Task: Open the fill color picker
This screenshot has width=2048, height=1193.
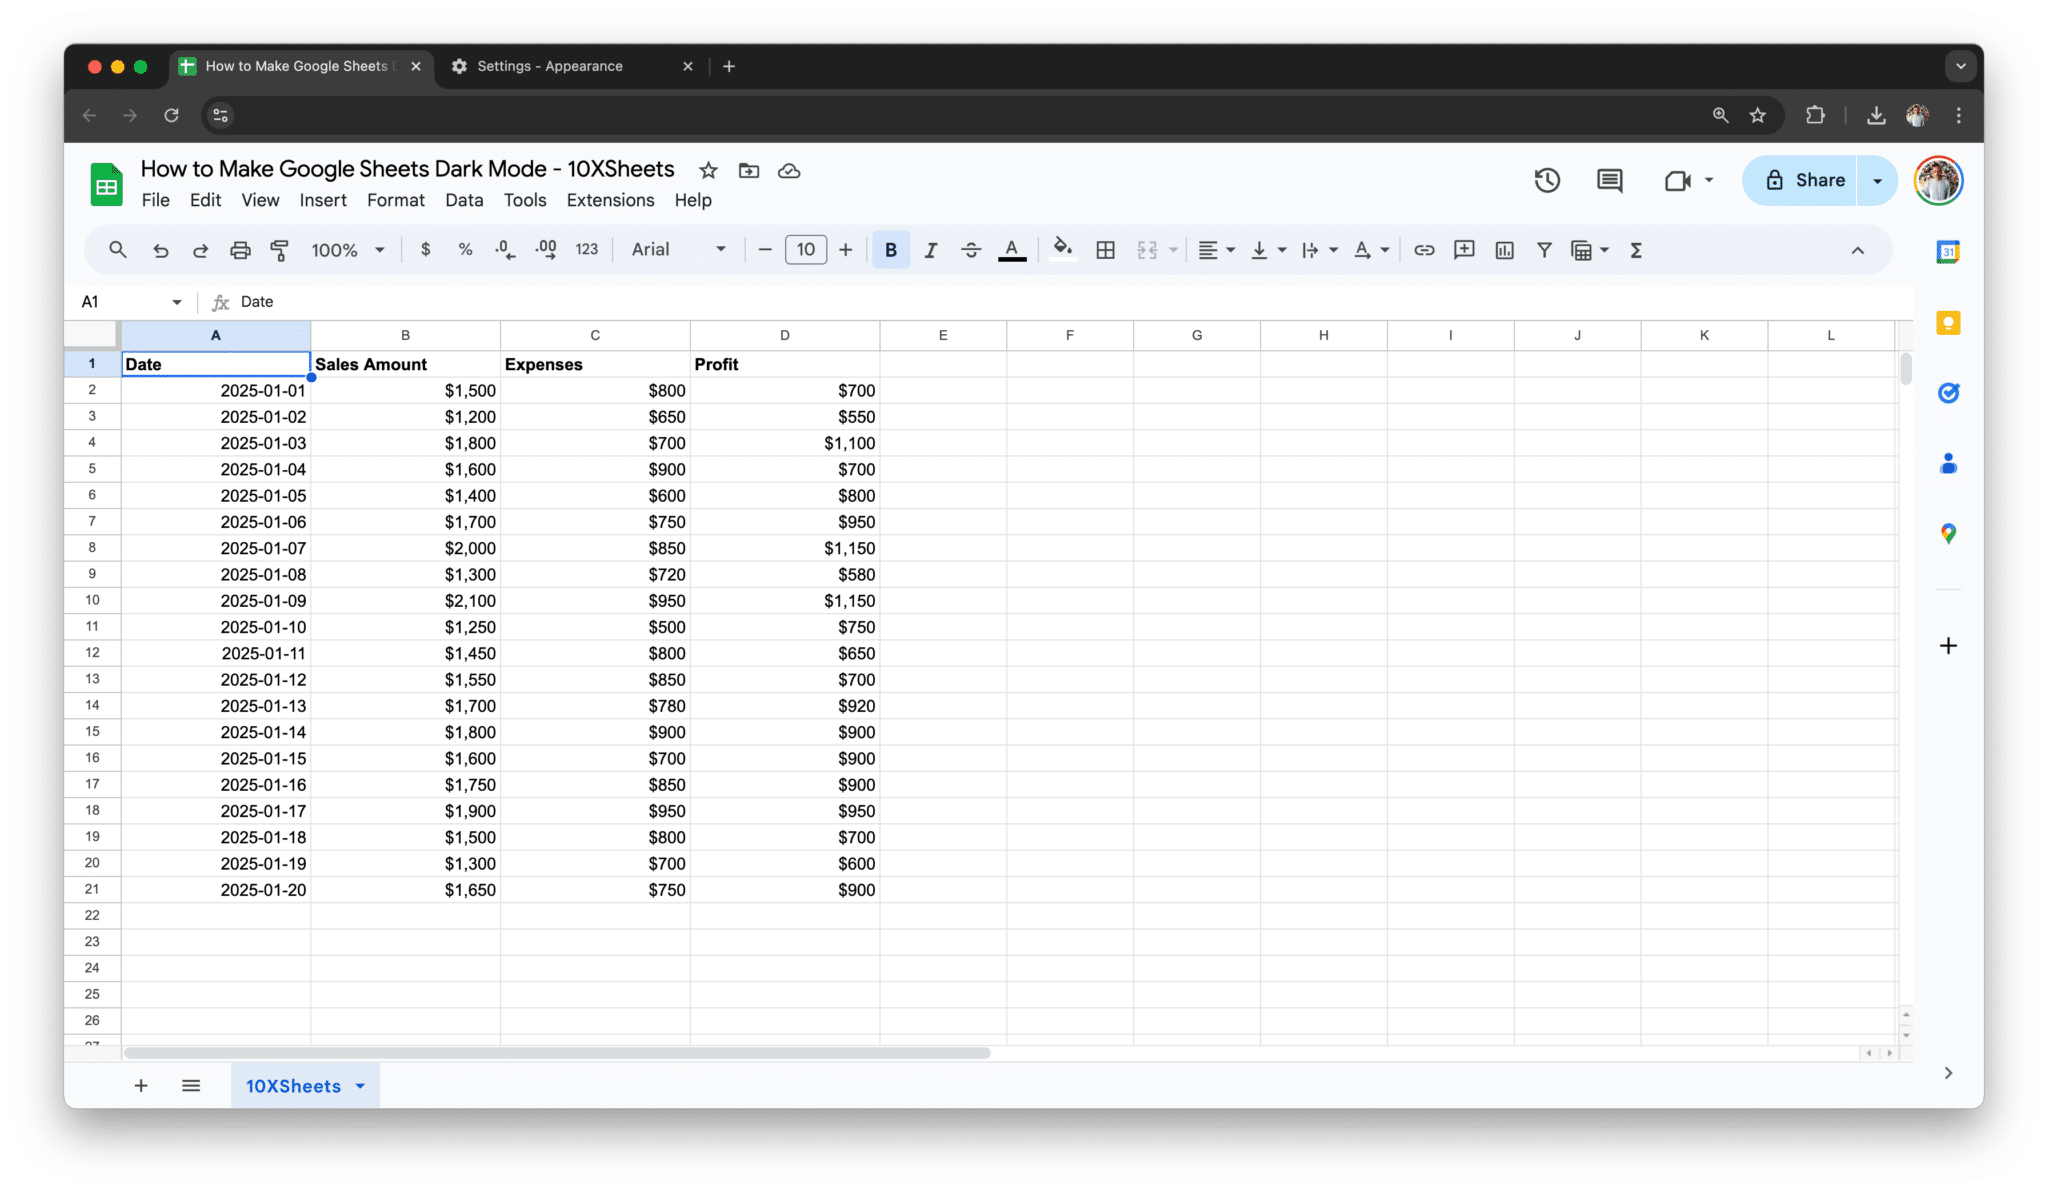Action: point(1062,250)
